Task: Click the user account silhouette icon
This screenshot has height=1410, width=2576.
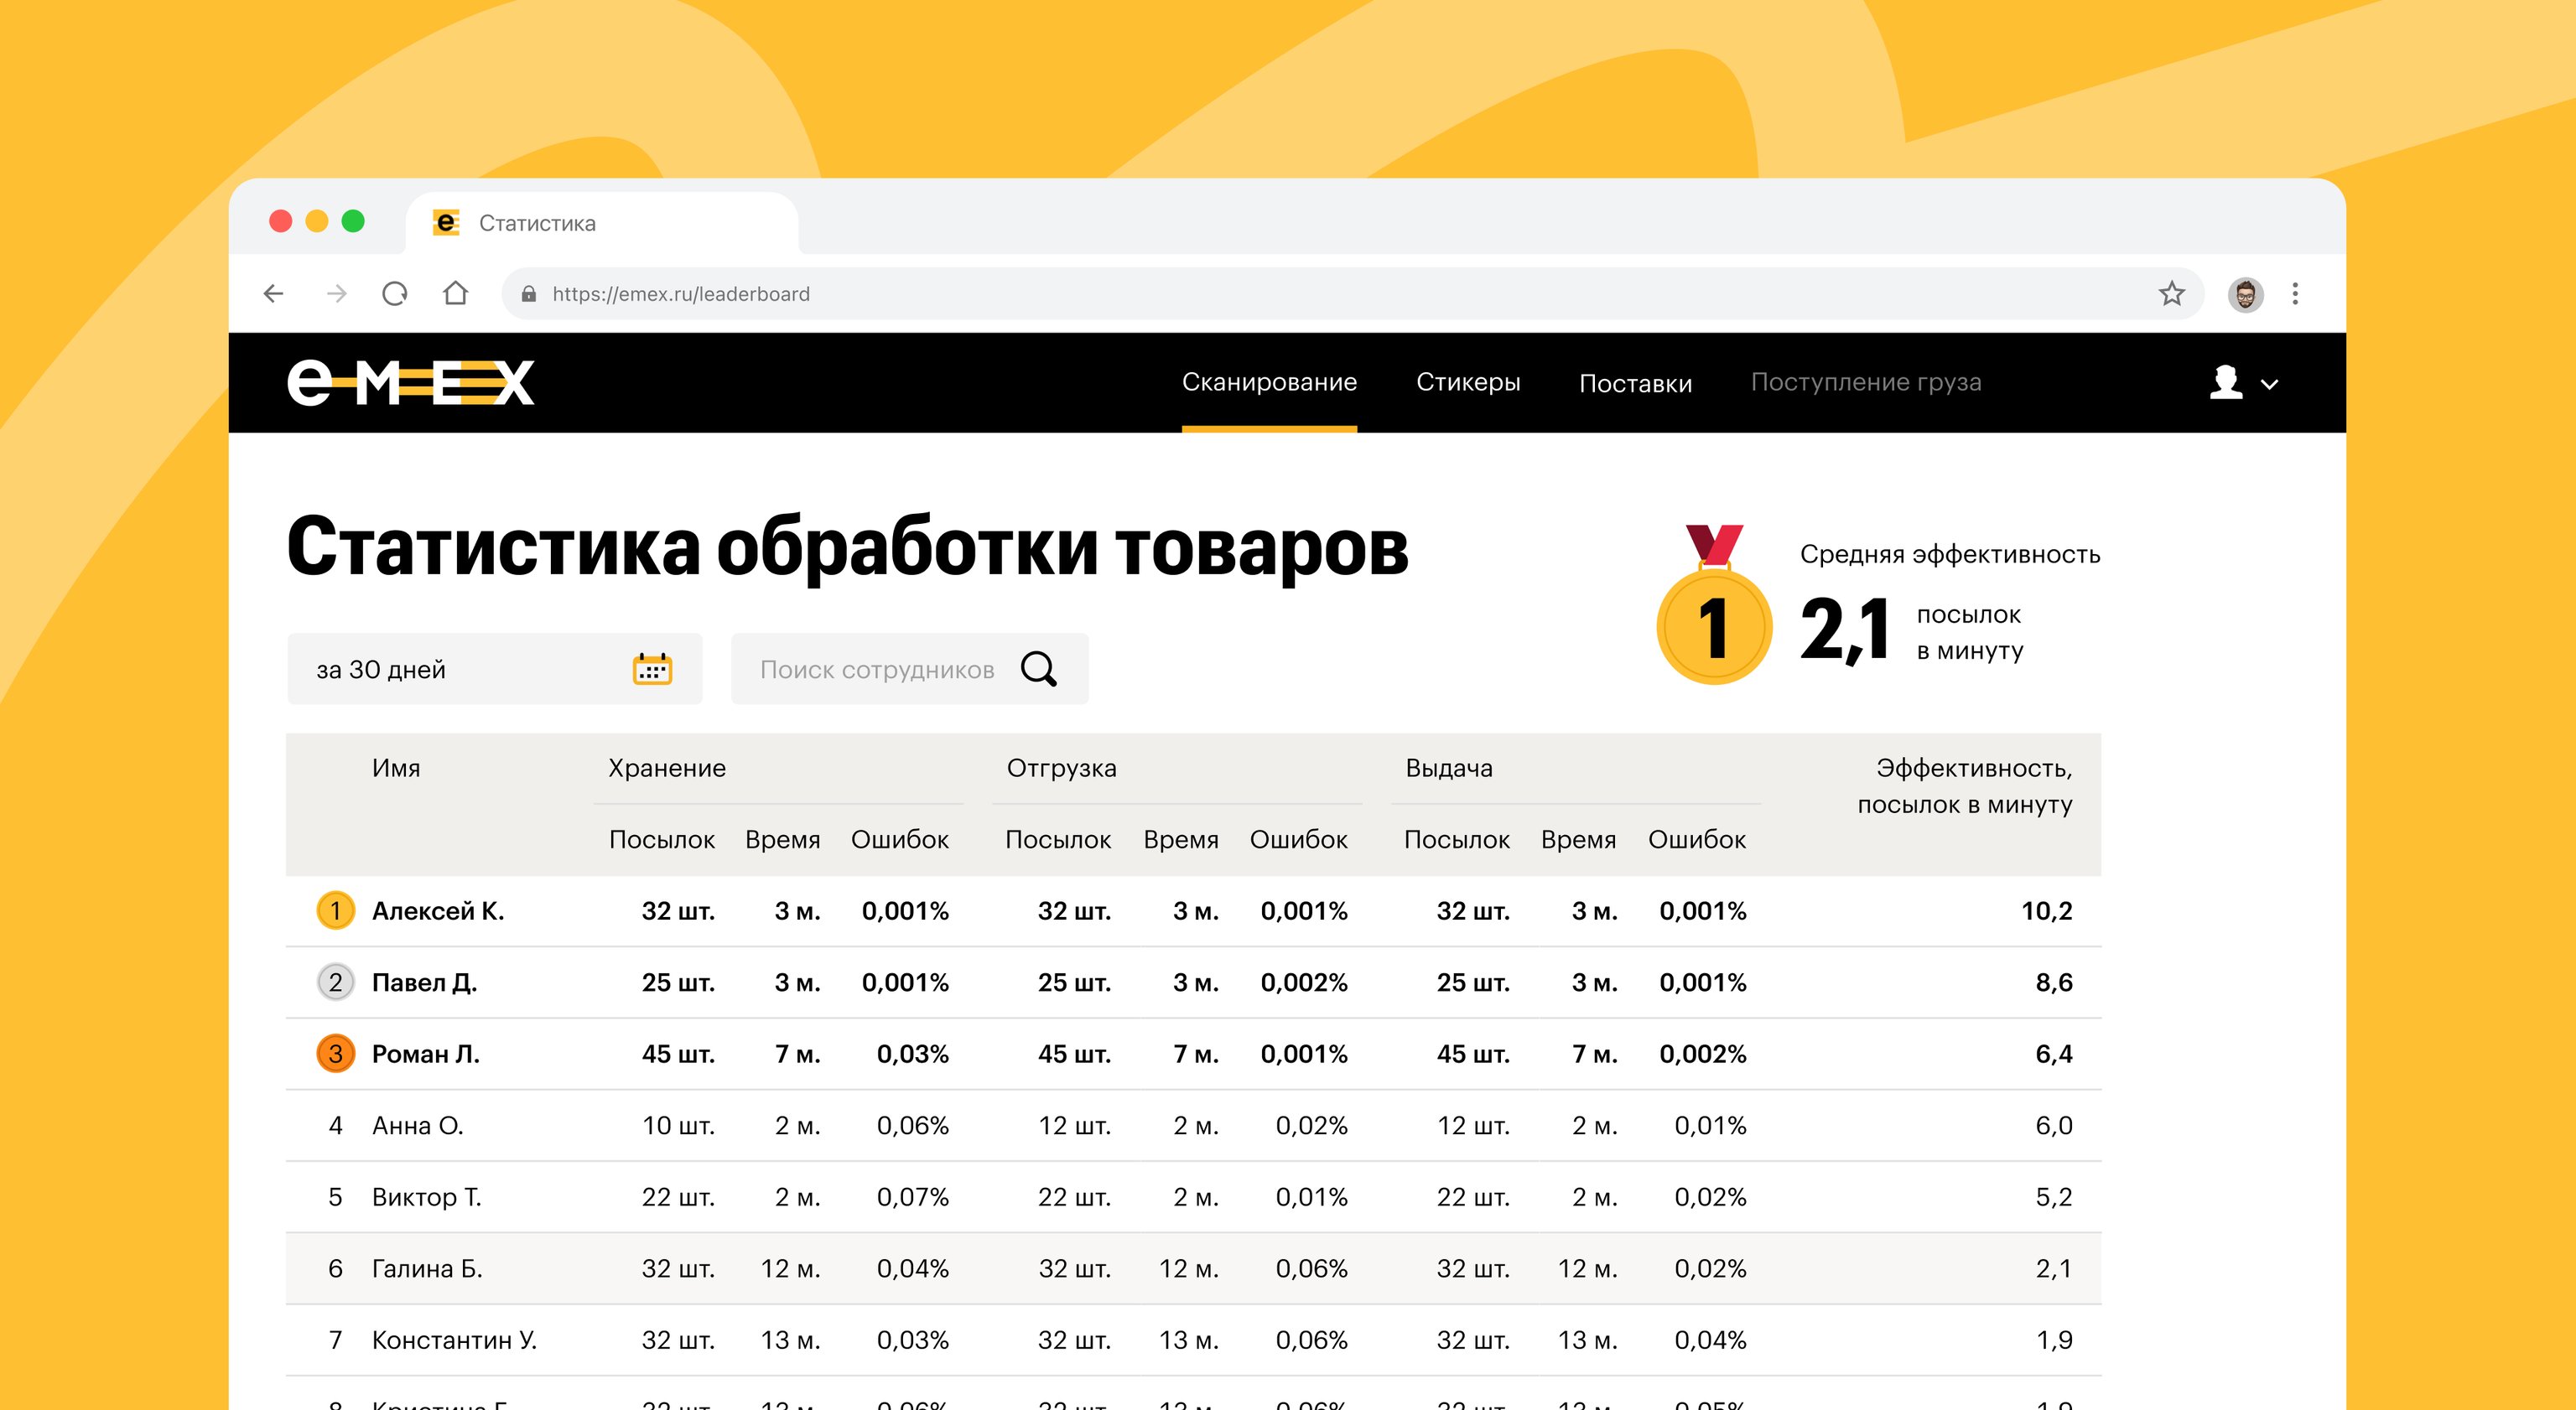Action: pyautogui.click(x=2225, y=382)
